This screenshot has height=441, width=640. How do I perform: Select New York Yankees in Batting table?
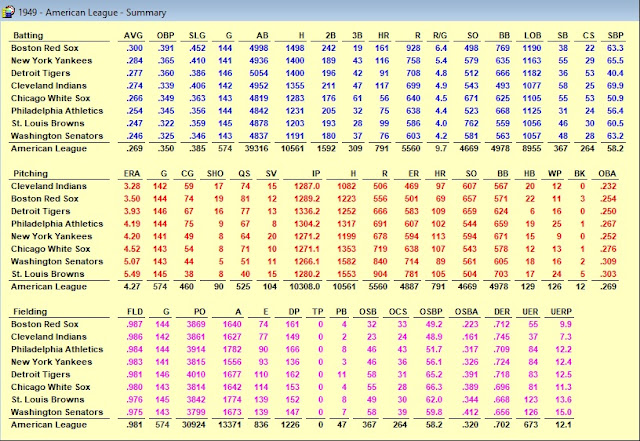pyautogui.click(x=51, y=61)
